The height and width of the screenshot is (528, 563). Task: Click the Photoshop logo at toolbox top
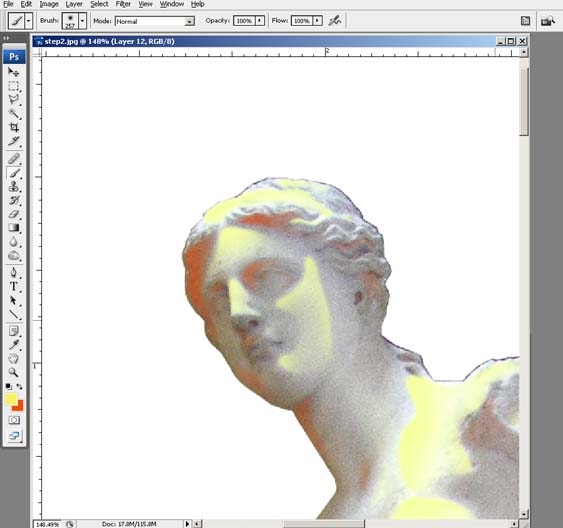click(14, 57)
